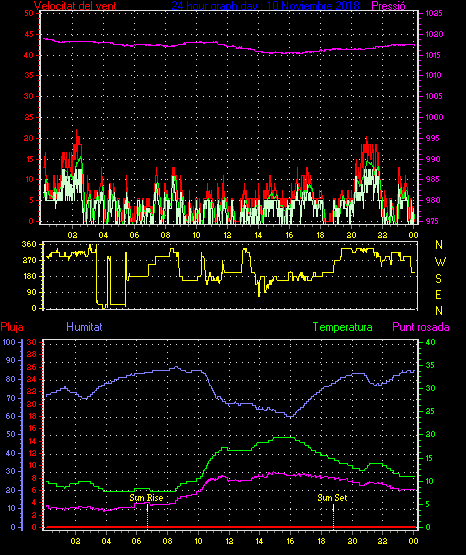Click the 360 value on wind direction axis
Image resolution: width=466 pixels, height=555 pixels.
[29, 244]
